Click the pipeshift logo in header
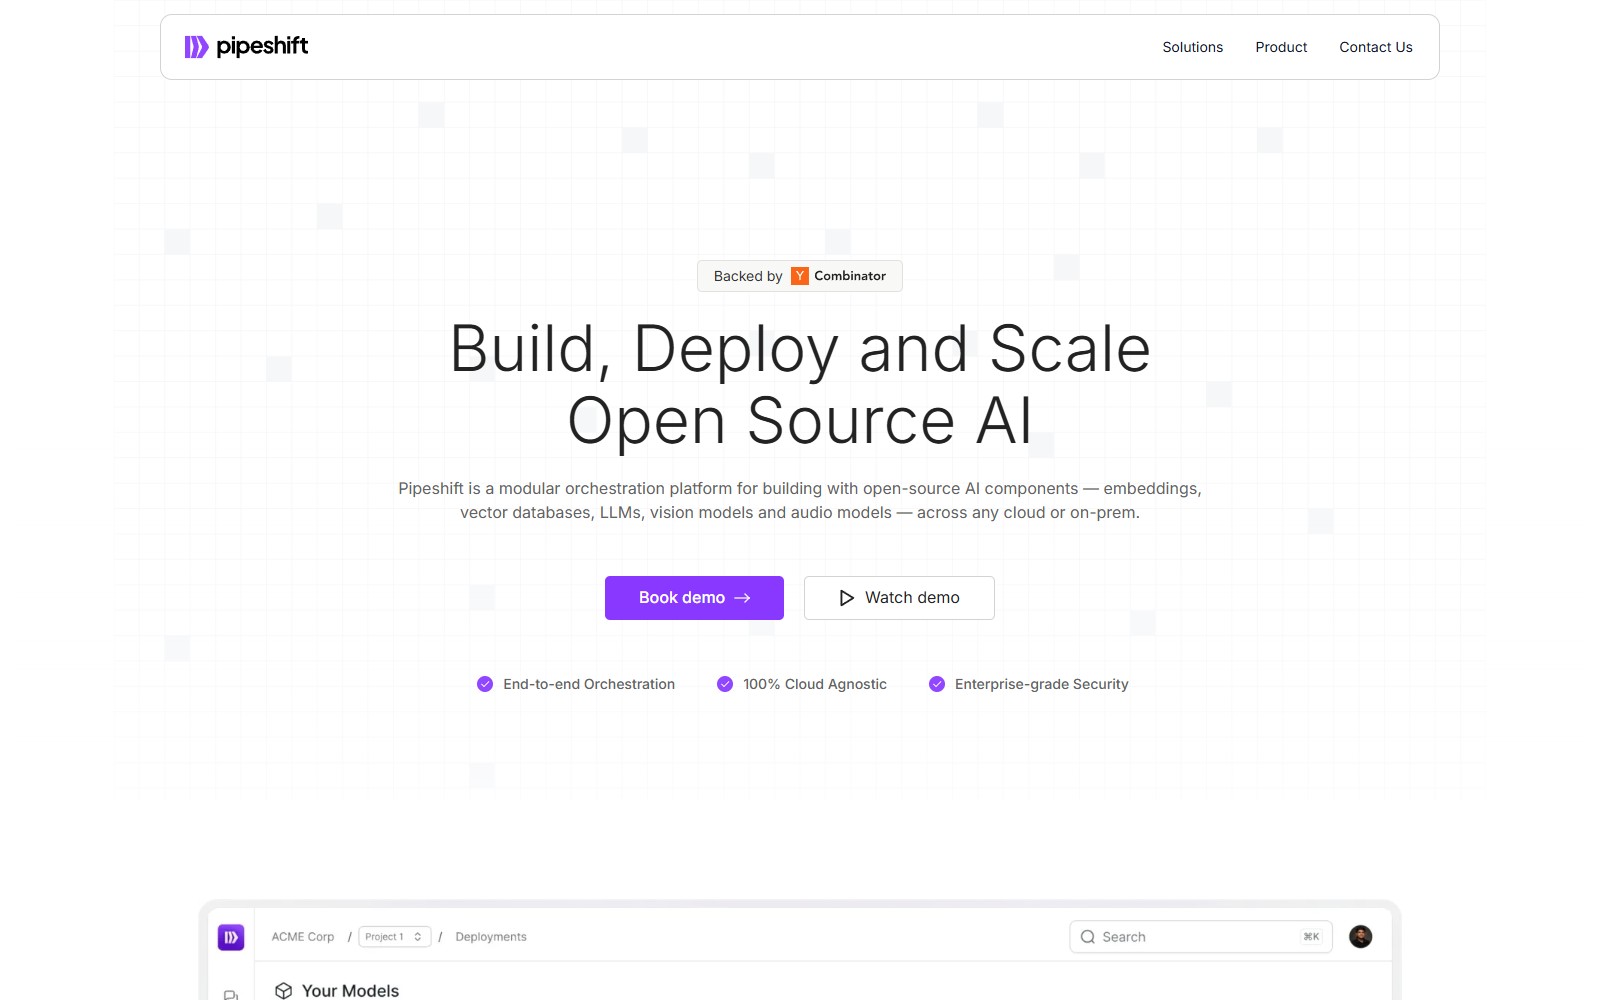This screenshot has height=1000, width=1600. click(246, 46)
